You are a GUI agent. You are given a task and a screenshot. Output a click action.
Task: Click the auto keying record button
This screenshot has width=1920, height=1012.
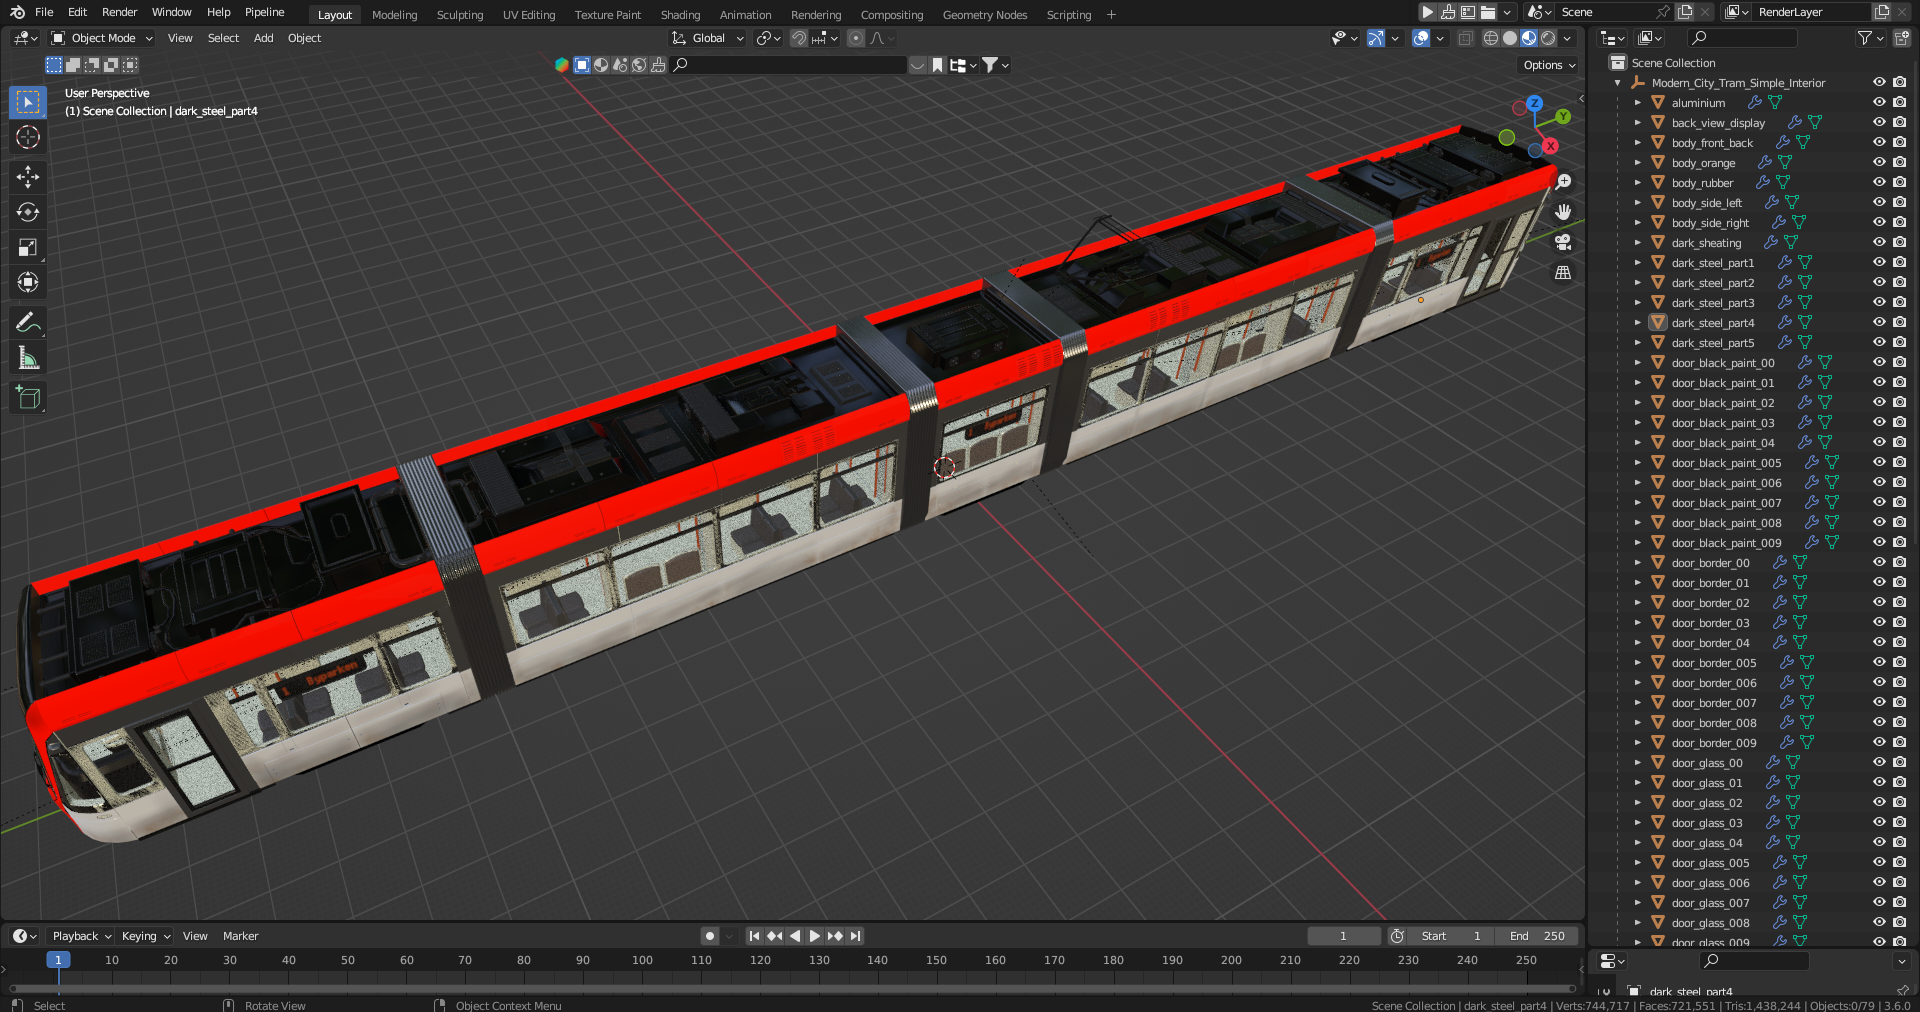[x=710, y=936]
